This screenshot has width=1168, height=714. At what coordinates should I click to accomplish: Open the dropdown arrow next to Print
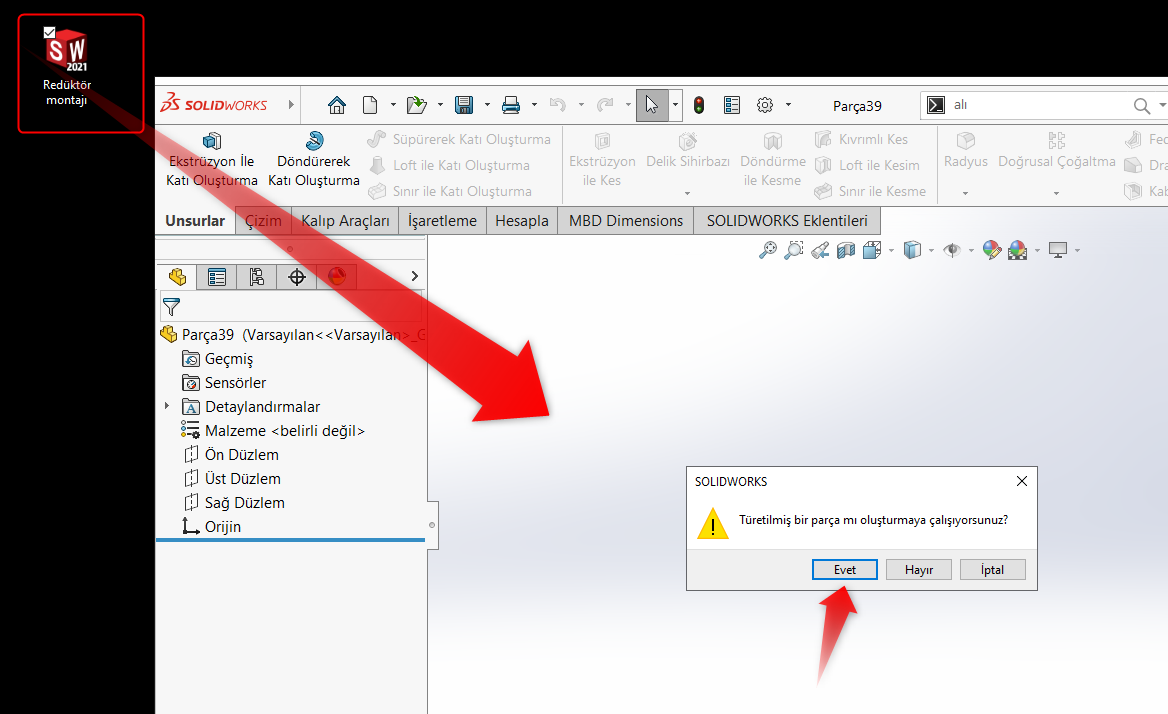click(x=533, y=105)
